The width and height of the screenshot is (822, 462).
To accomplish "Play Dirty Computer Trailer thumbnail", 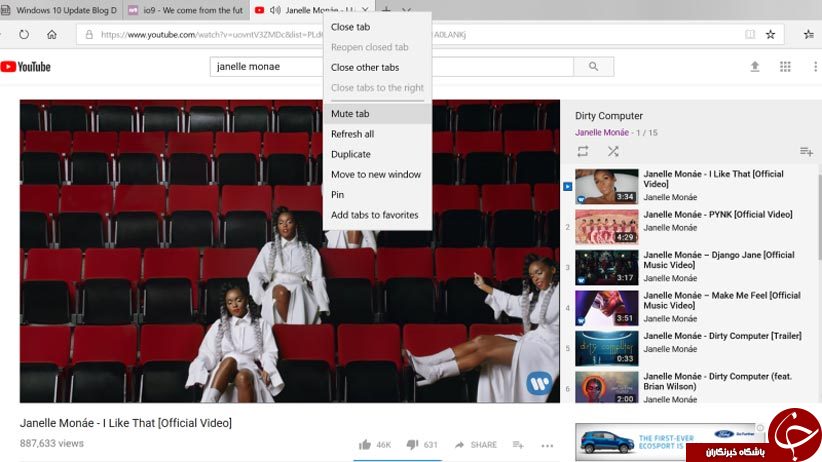I will click(607, 348).
